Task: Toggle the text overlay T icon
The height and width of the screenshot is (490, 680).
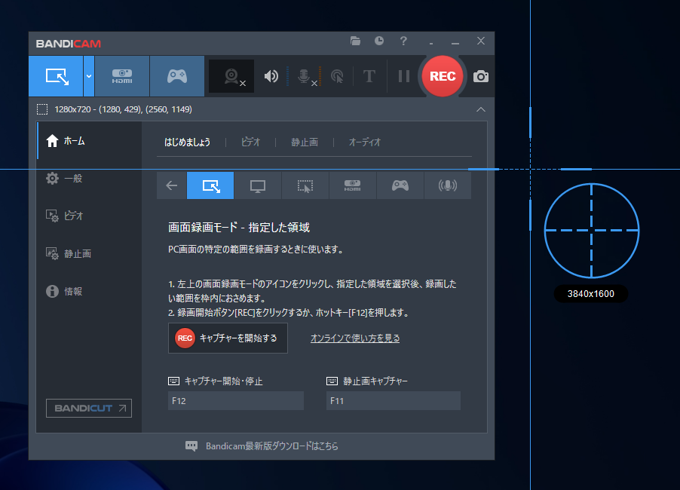Action: point(369,76)
